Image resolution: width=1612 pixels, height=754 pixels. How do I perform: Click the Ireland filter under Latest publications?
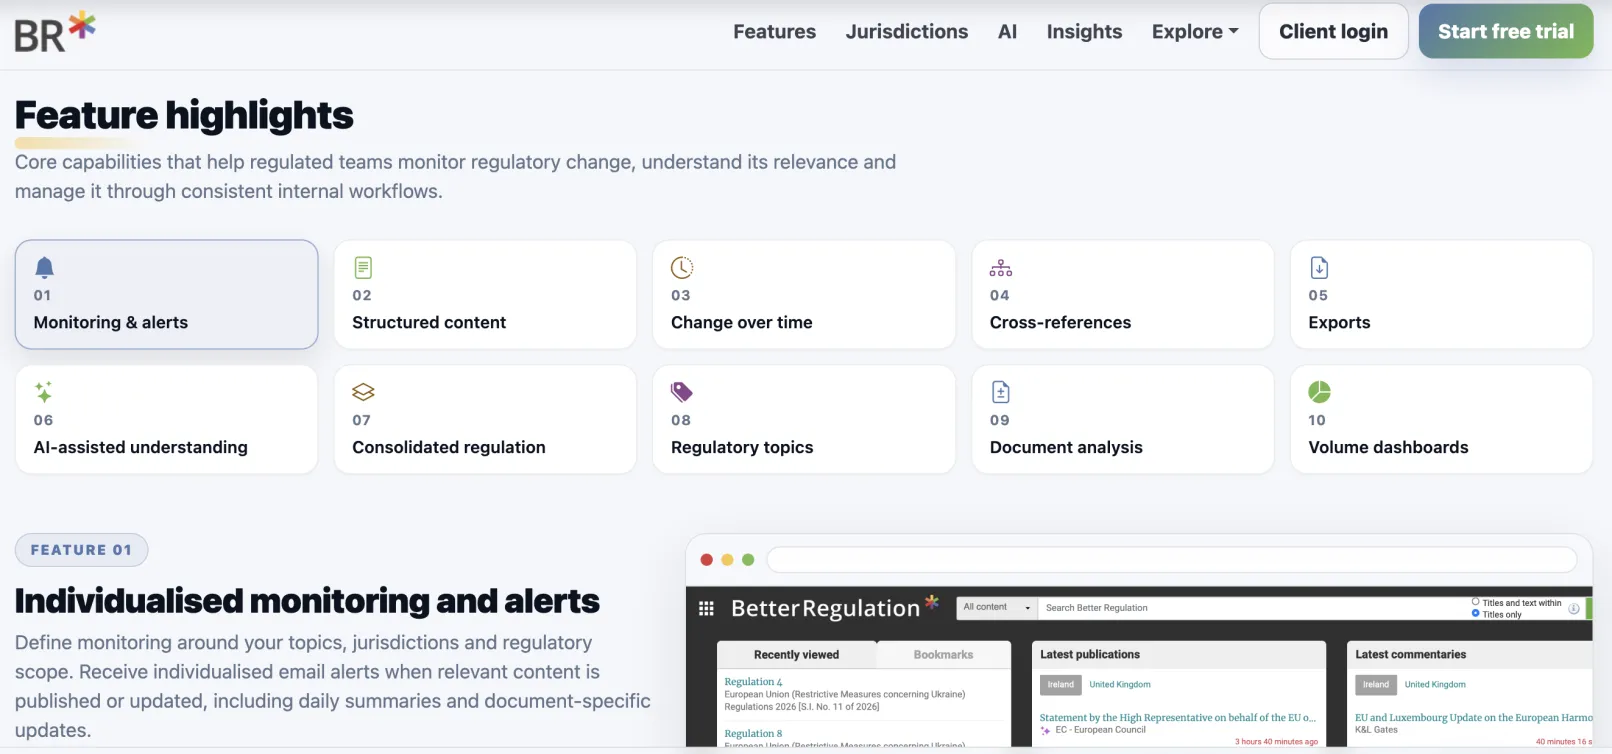pyautogui.click(x=1061, y=685)
